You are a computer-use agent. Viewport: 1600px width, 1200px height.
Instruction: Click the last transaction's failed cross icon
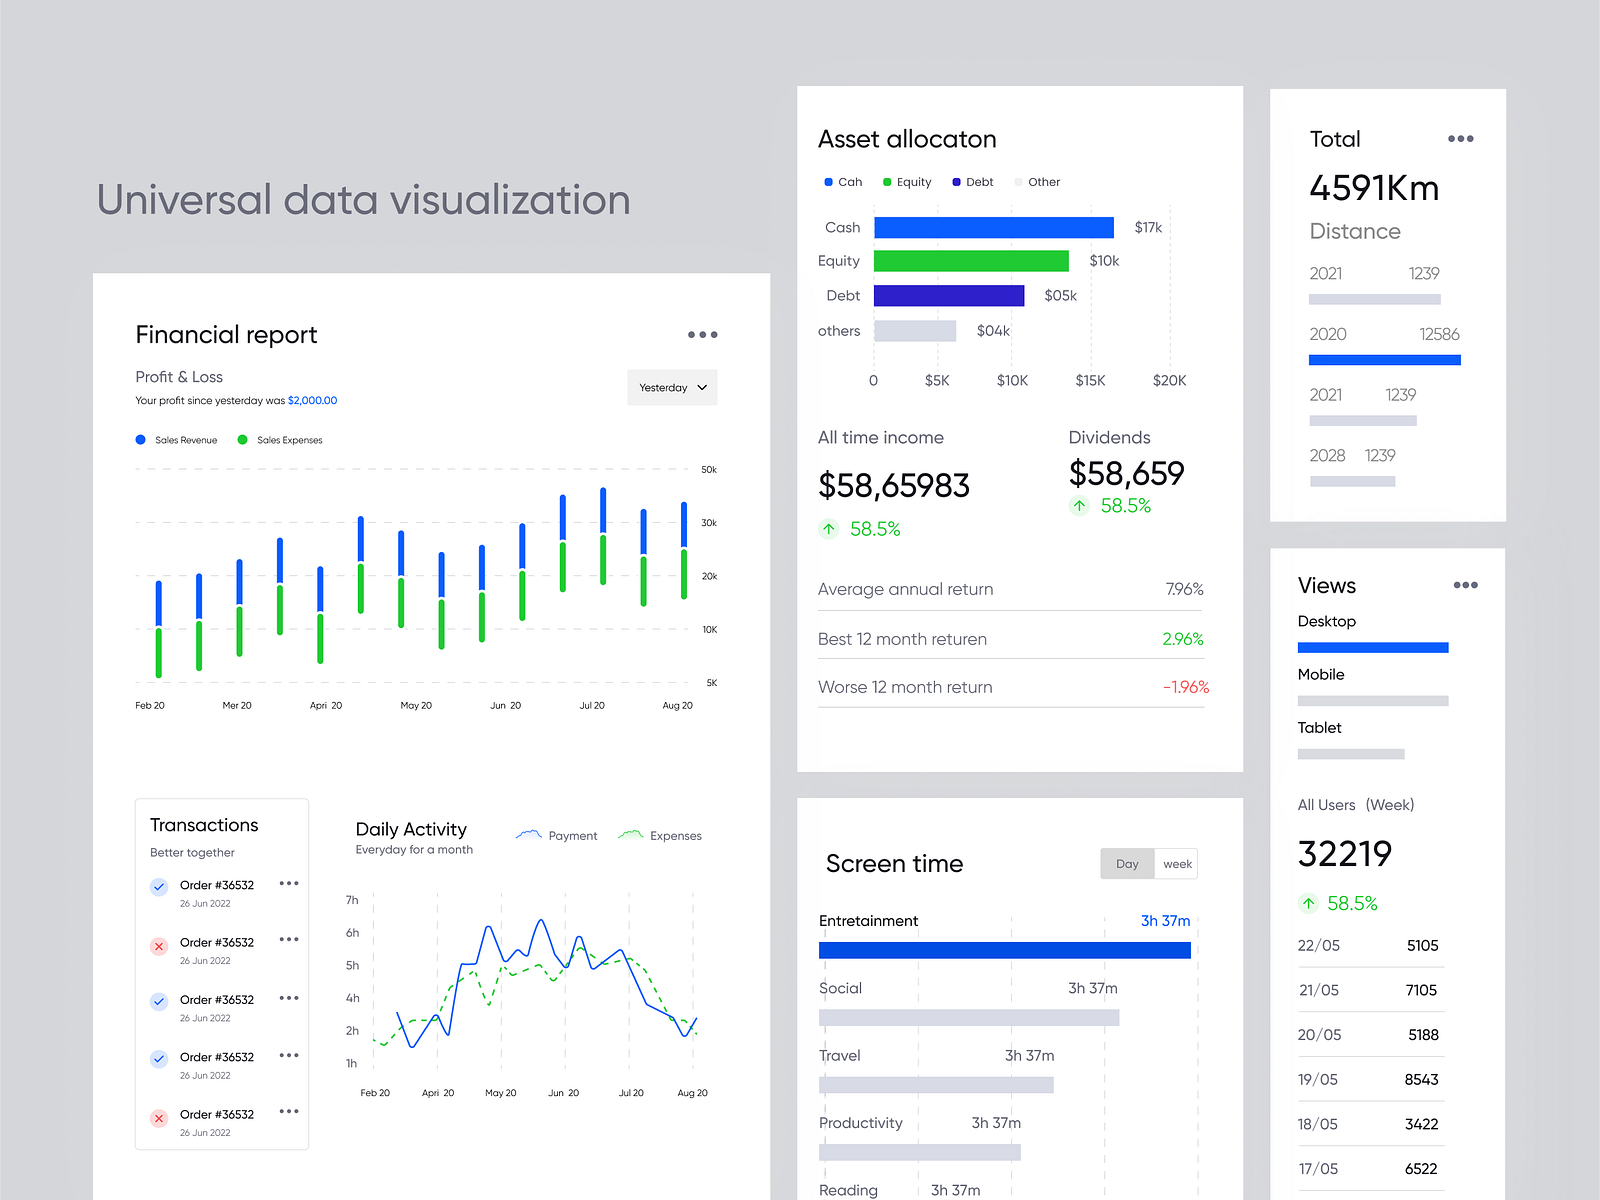159,1118
